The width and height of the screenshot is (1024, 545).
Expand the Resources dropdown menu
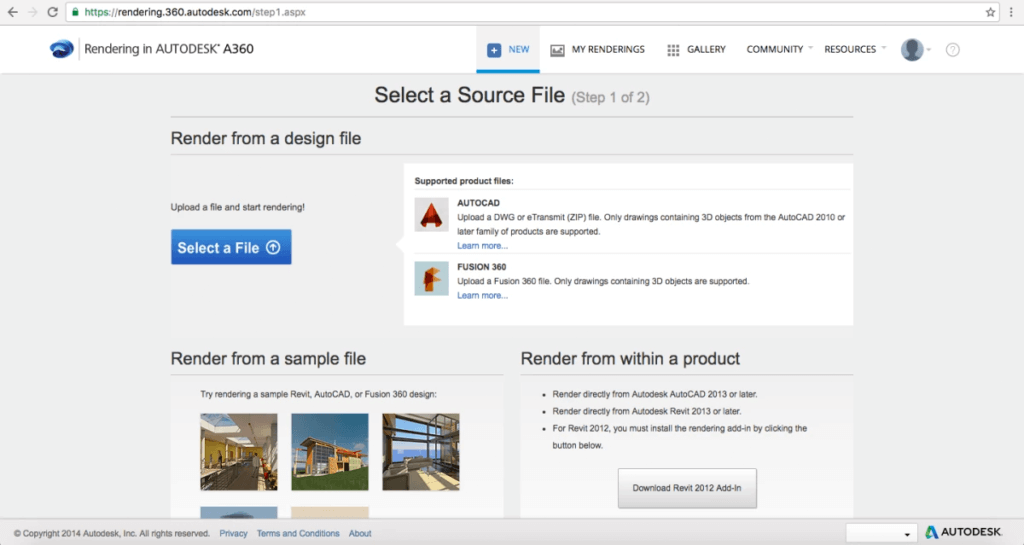pyautogui.click(x=855, y=50)
